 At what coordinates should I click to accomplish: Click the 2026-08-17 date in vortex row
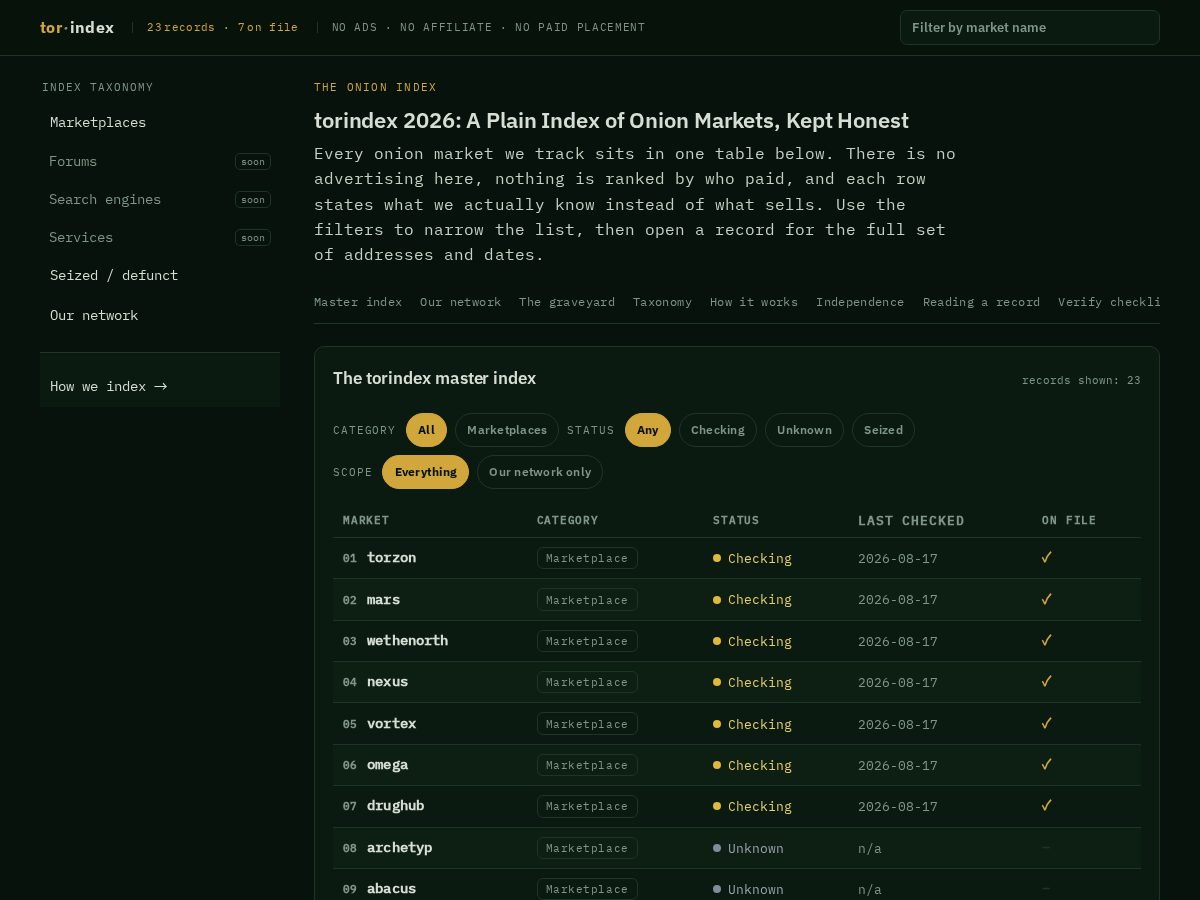[x=898, y=724]
